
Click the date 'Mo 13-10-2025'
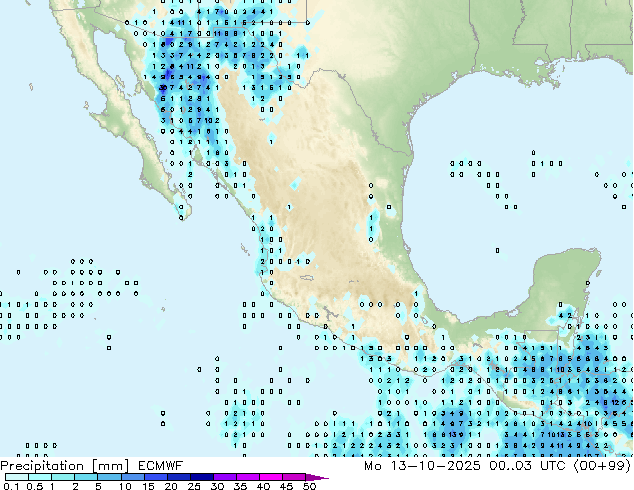[x=422, y=466]
